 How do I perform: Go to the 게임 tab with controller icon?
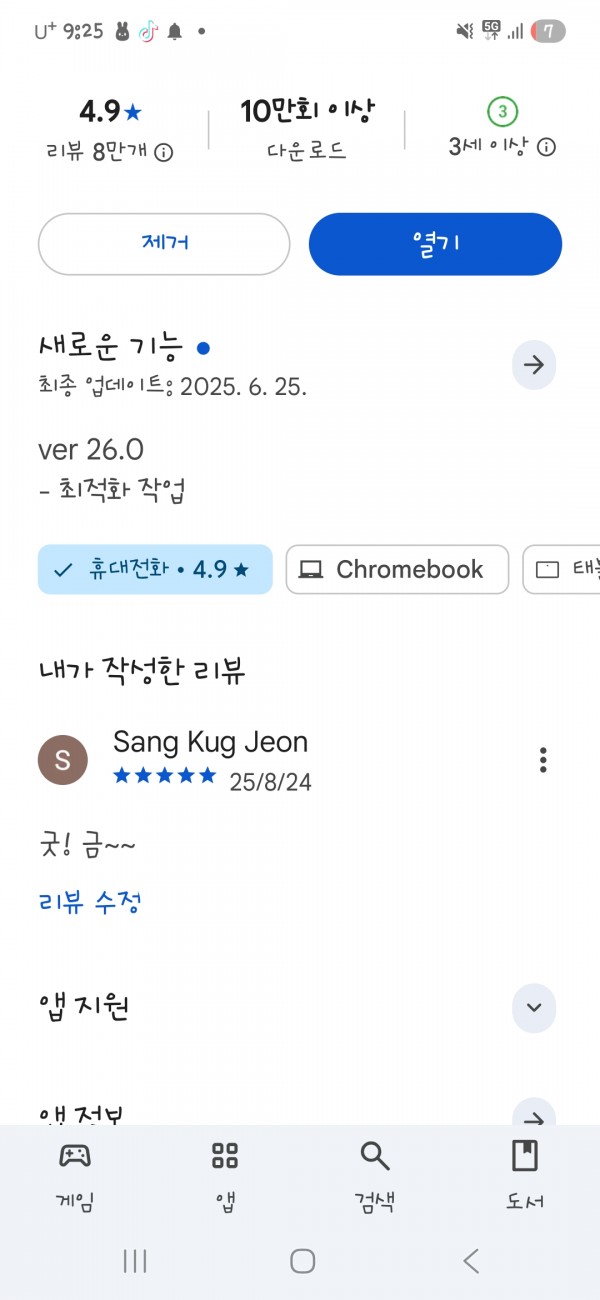pos(75,1175)
